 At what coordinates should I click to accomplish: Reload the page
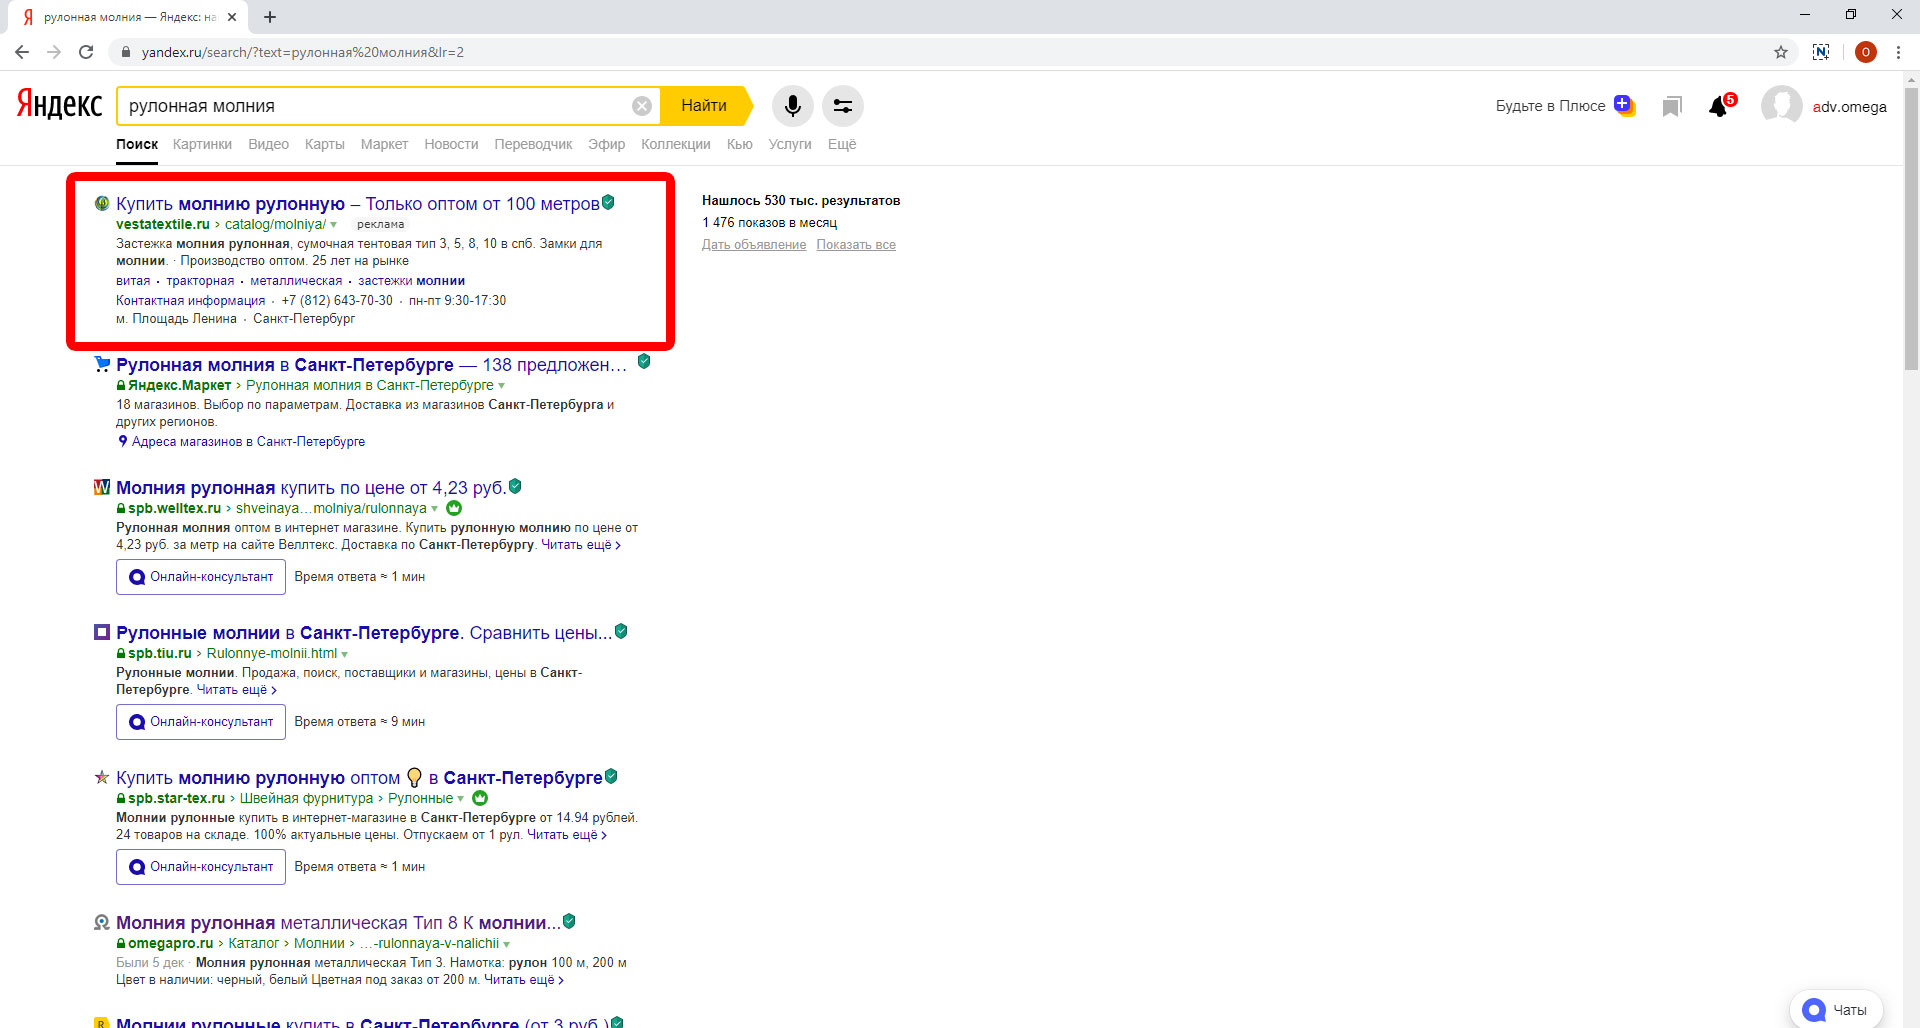pos(86,52)
